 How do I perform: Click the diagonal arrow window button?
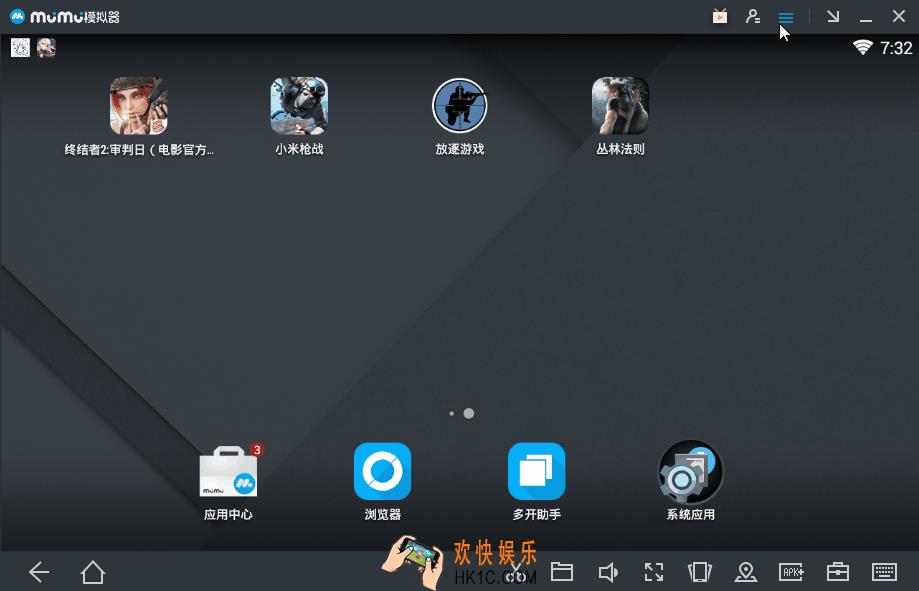click(833, 16)
